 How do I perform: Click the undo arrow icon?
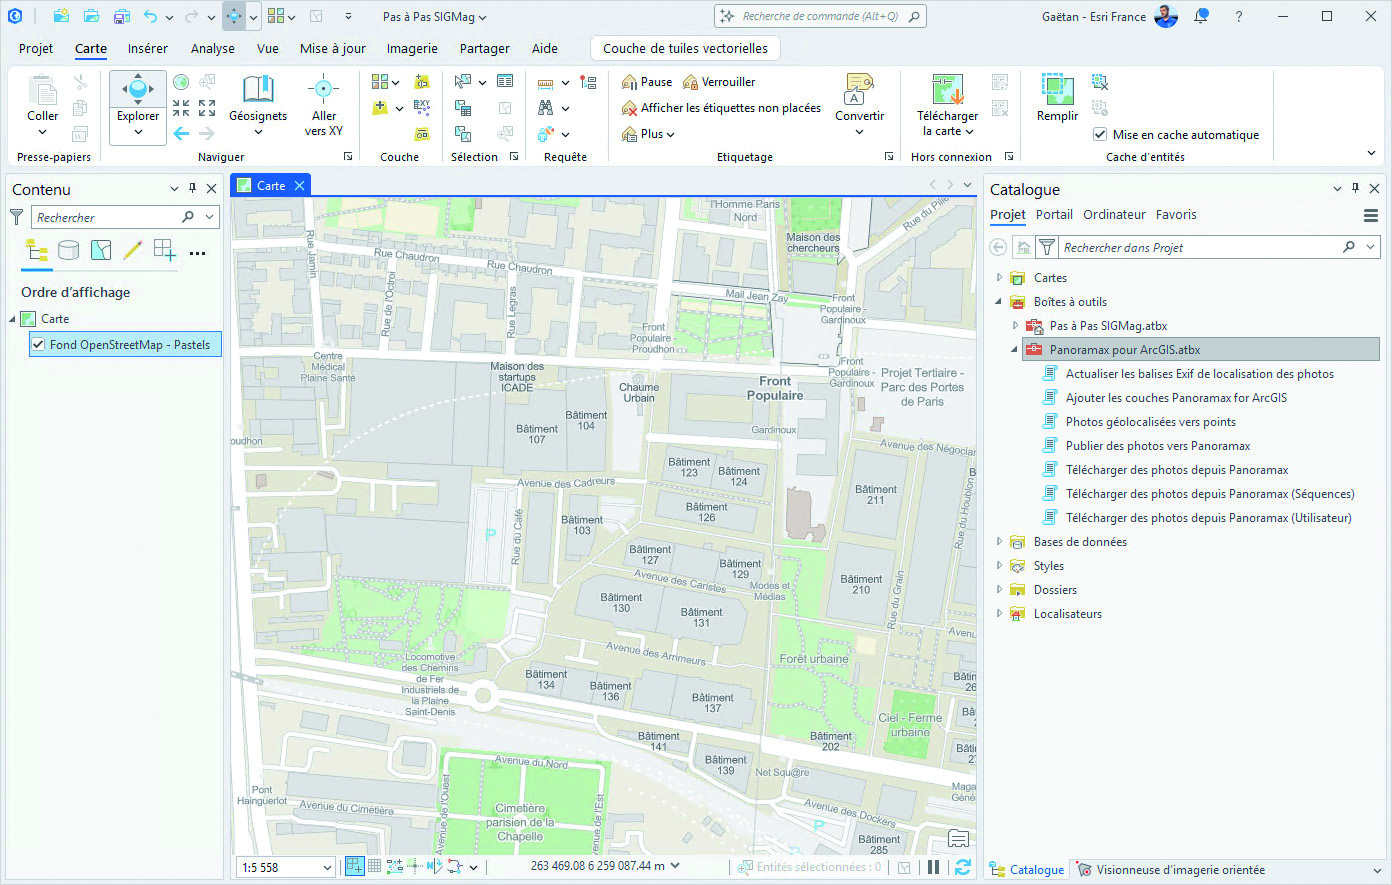pos(150,16)
